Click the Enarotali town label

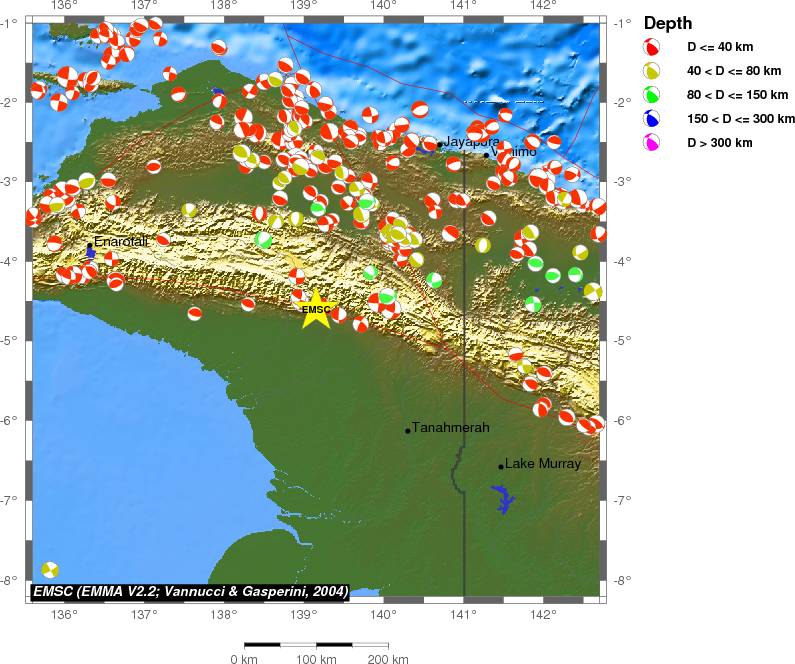121,241
